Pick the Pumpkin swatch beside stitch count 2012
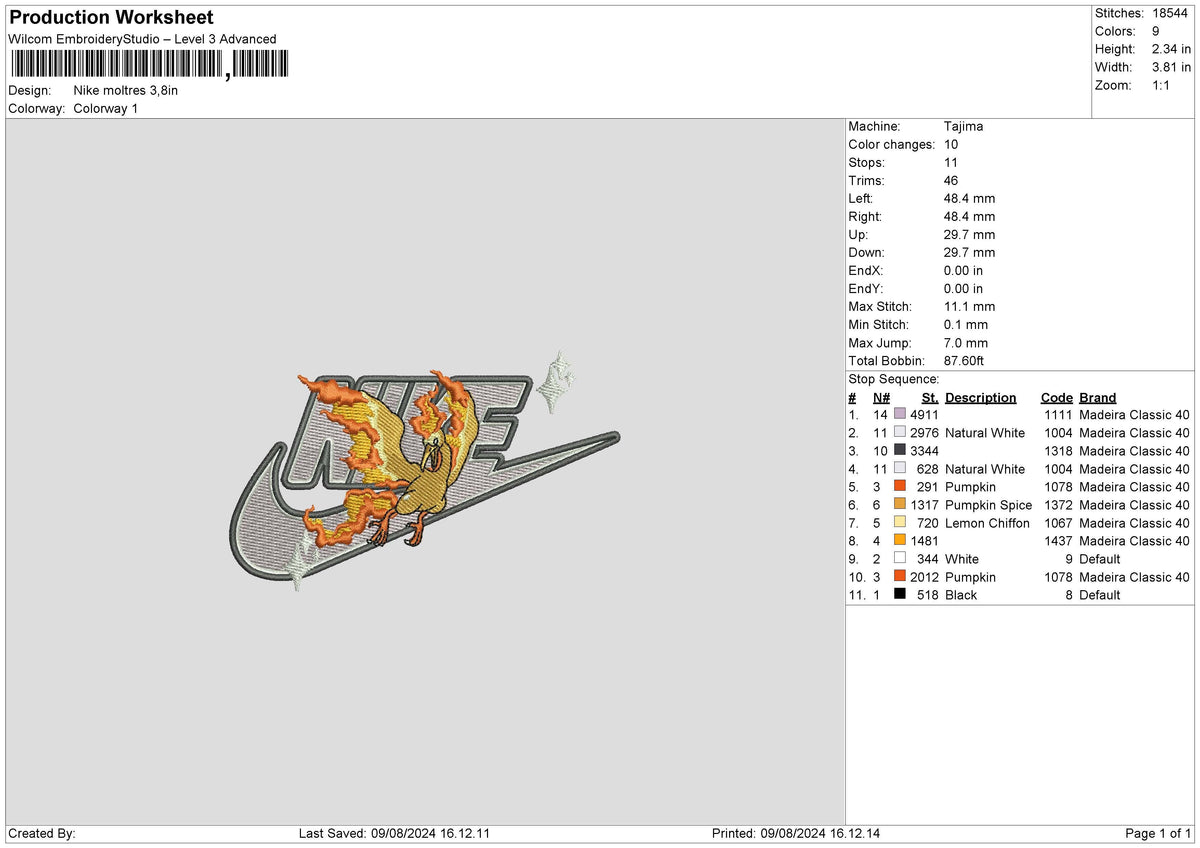The image size is (1200, 848). coord(900,576)
